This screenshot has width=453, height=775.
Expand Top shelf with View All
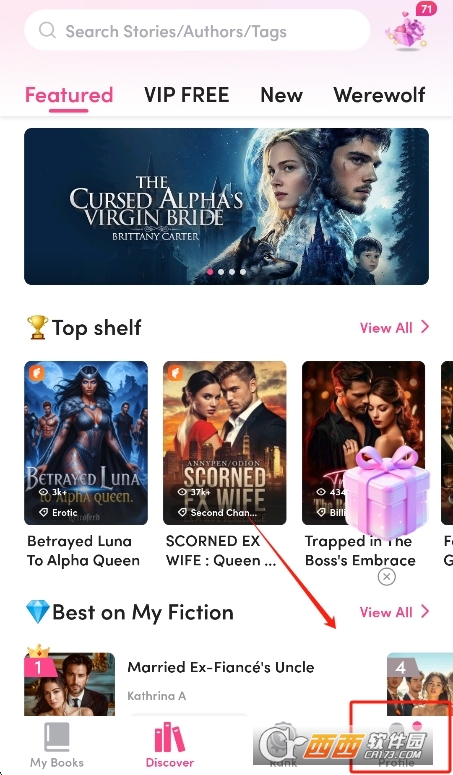tap(395, 327)
